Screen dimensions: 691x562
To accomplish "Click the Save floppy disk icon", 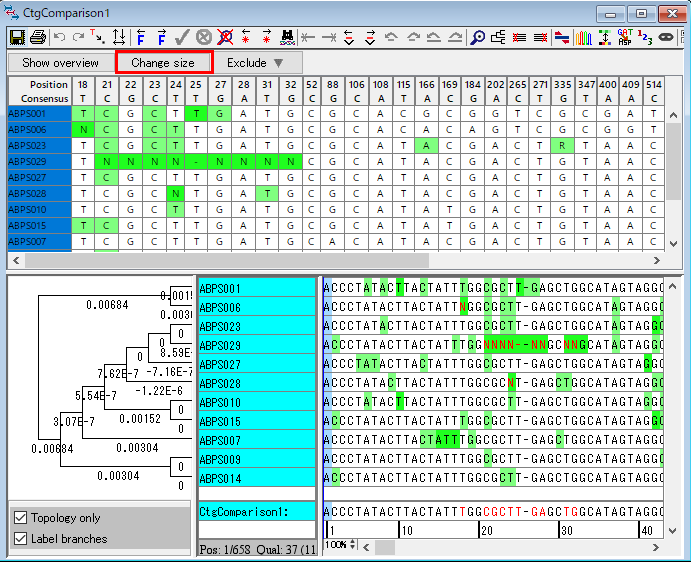I will pos(17,38).
